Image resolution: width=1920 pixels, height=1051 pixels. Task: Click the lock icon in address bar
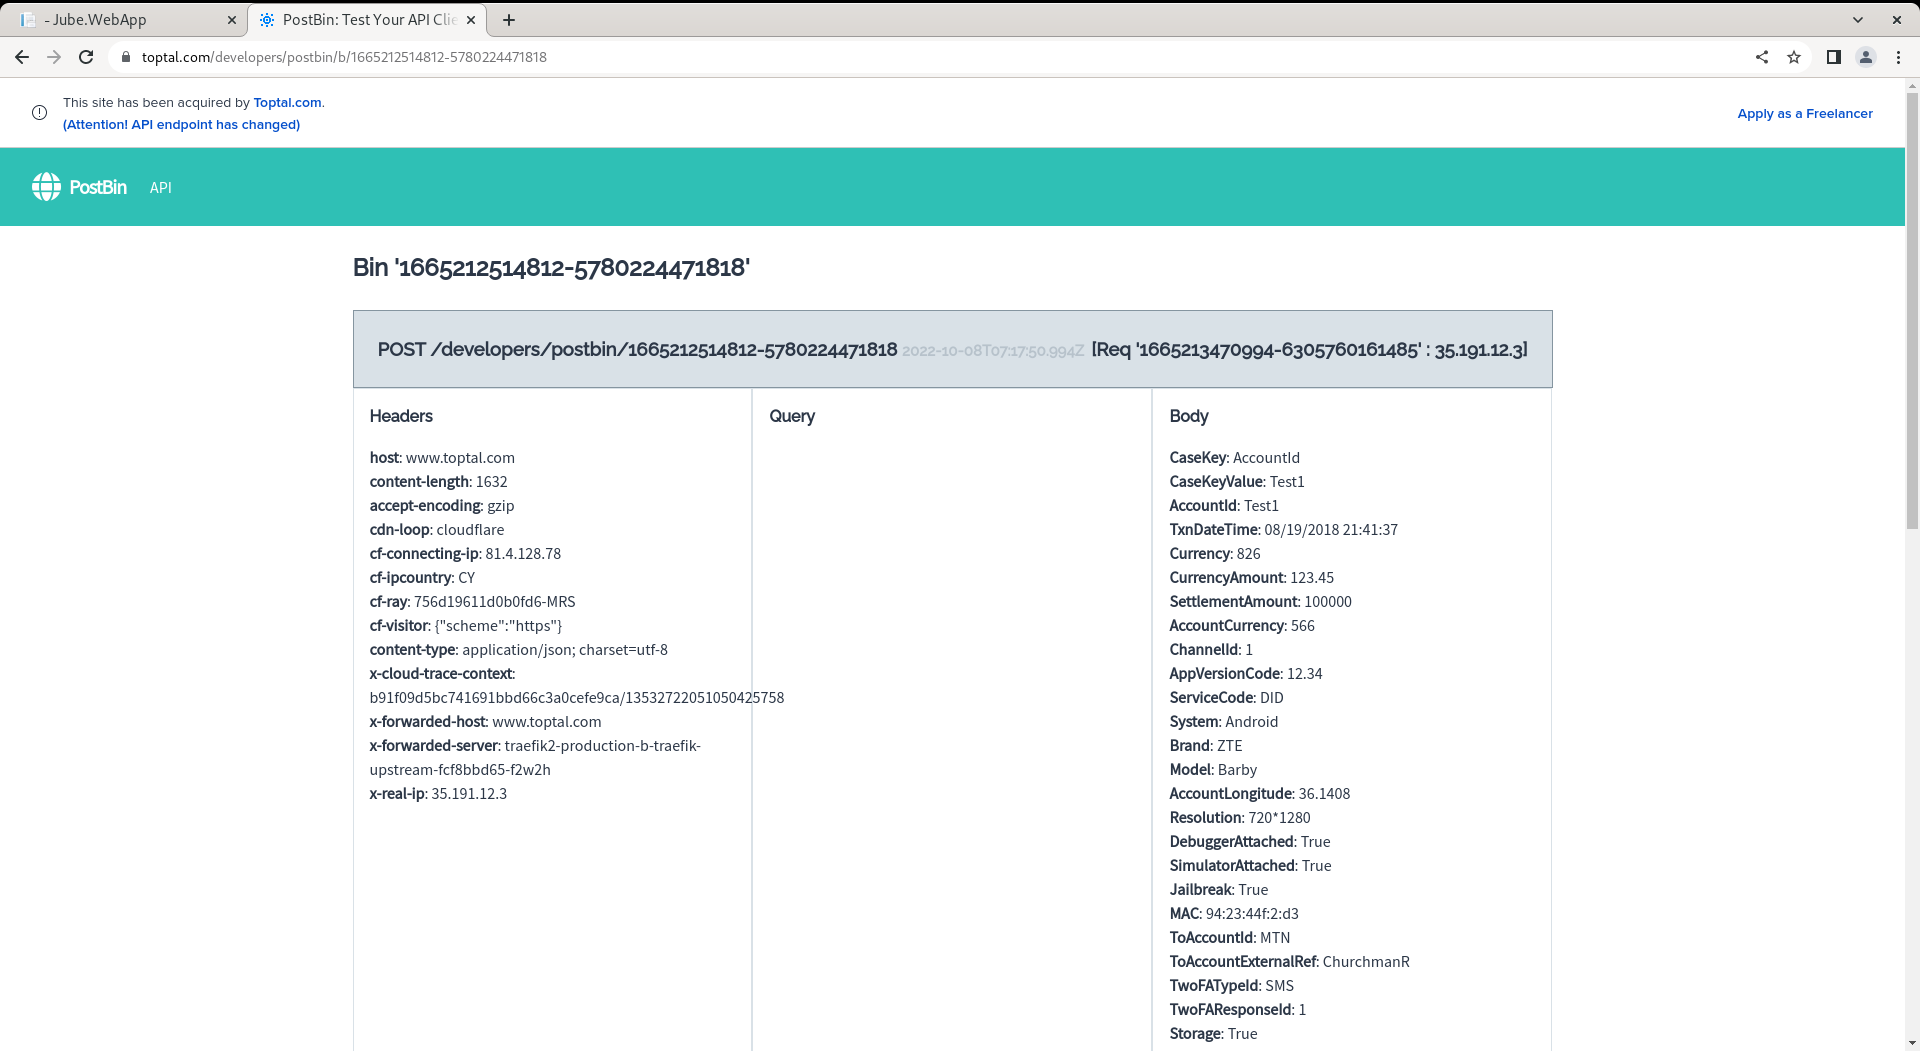125,57
